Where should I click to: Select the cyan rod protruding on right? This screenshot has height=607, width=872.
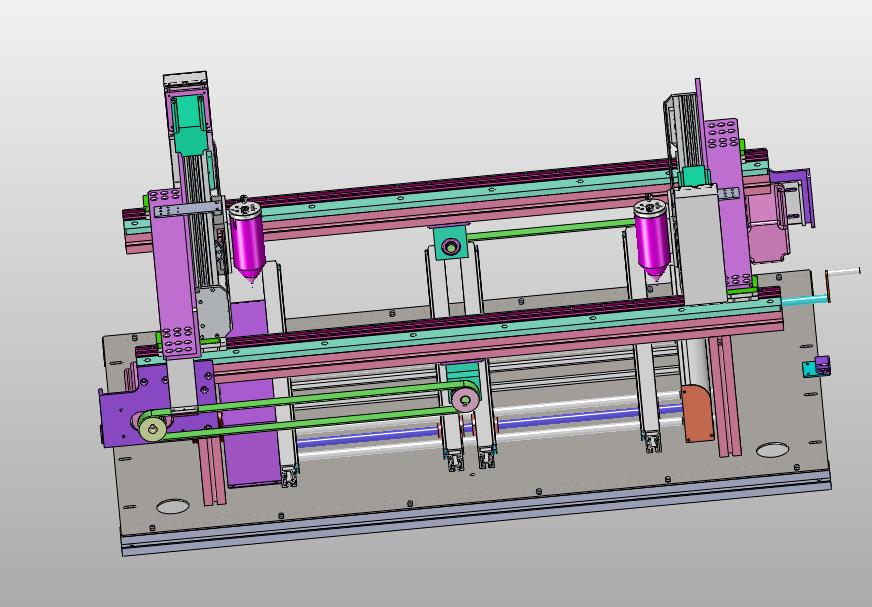coord(803,300)
